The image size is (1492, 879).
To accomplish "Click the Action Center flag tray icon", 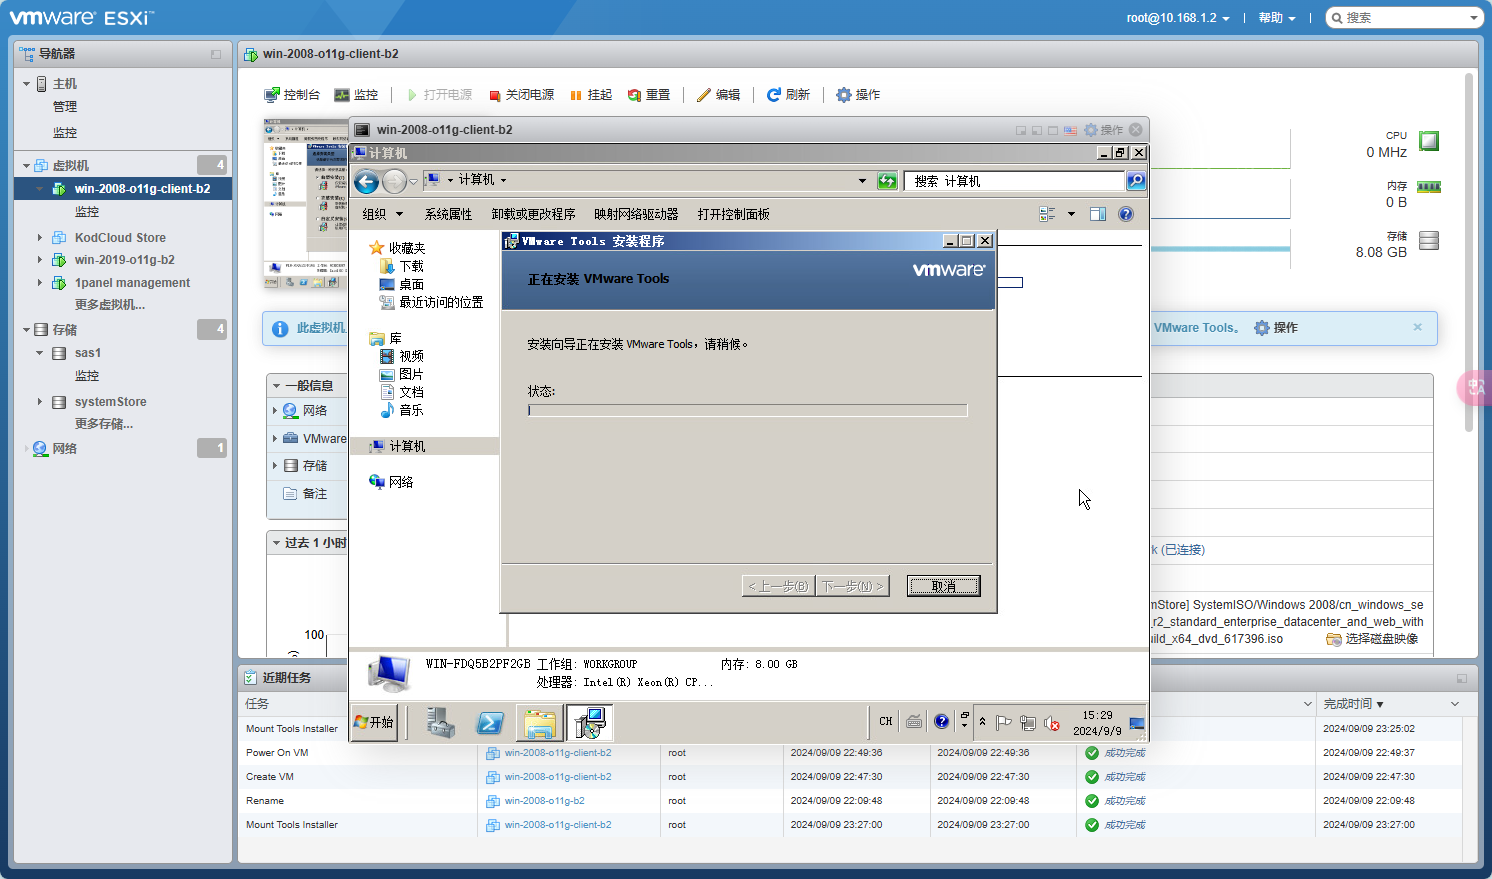I will pyautogui.click(x=1003, y=723).
